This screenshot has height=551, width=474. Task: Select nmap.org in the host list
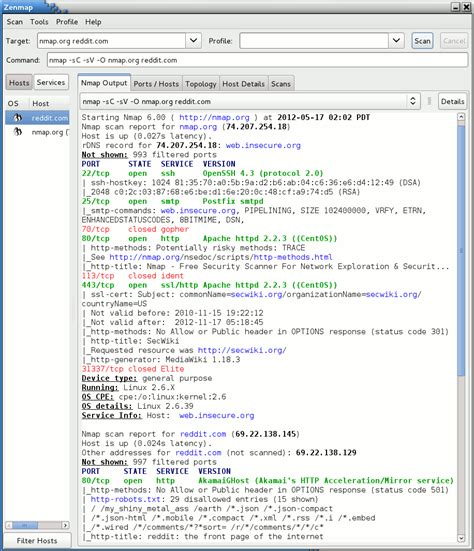pyautogui.click(x=37, y=132)
